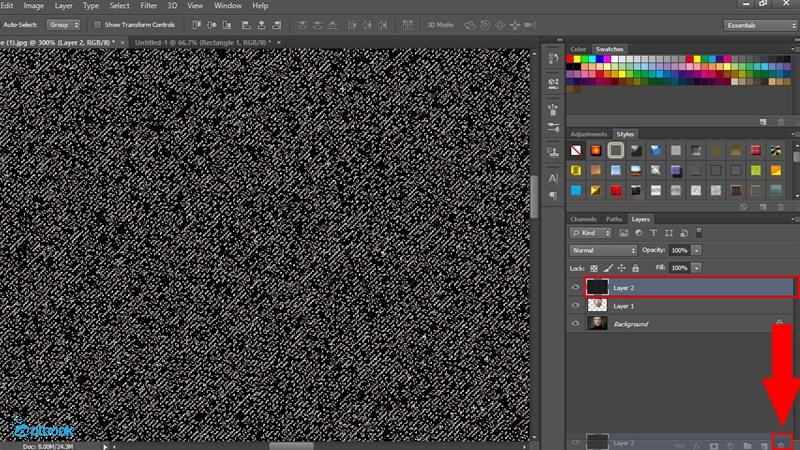Close the Untitled-1 document tab

279,42
